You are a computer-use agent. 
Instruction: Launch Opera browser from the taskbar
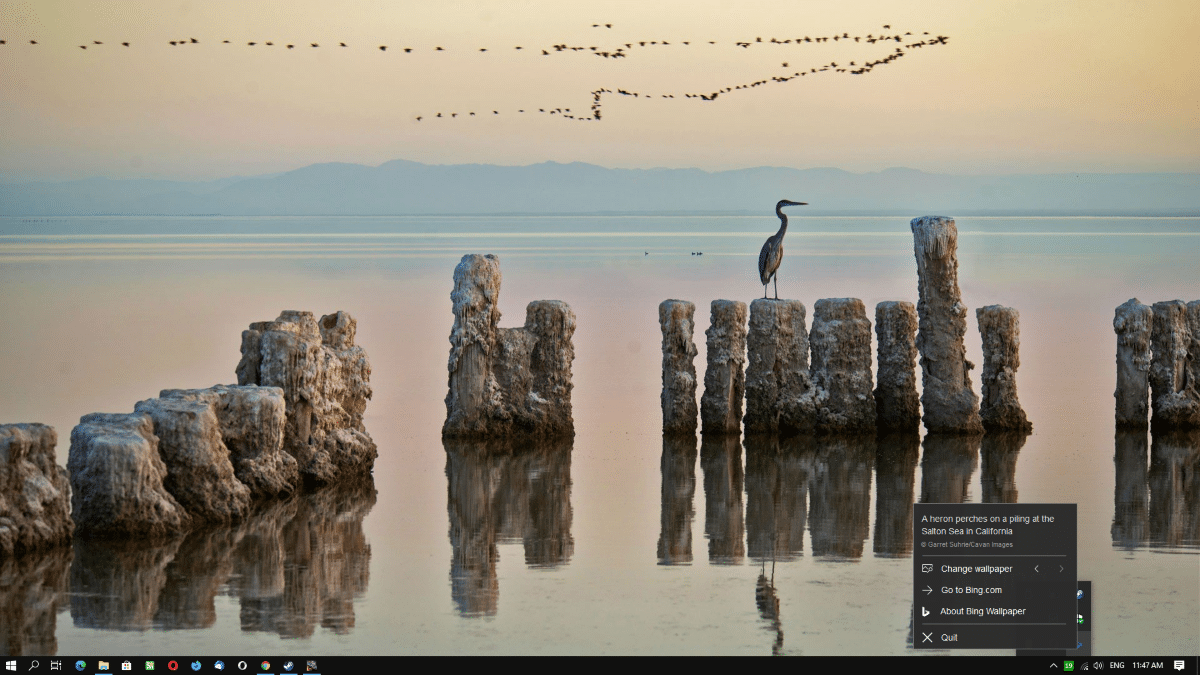point(173,665)
